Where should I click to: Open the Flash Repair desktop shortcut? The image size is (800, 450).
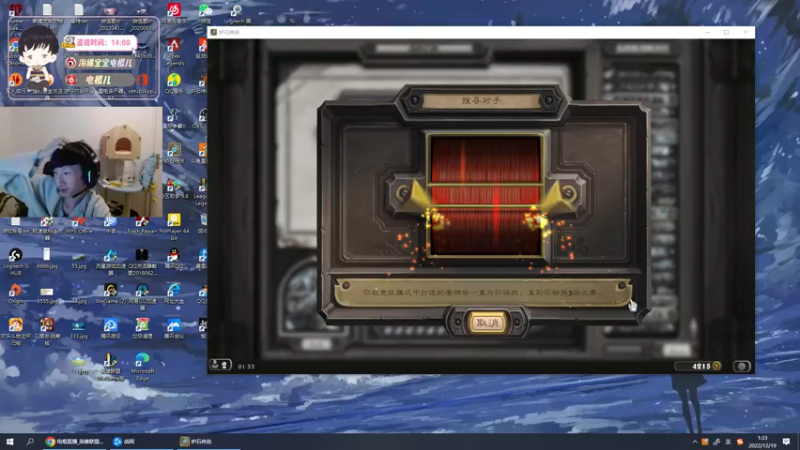pos(142,224)
